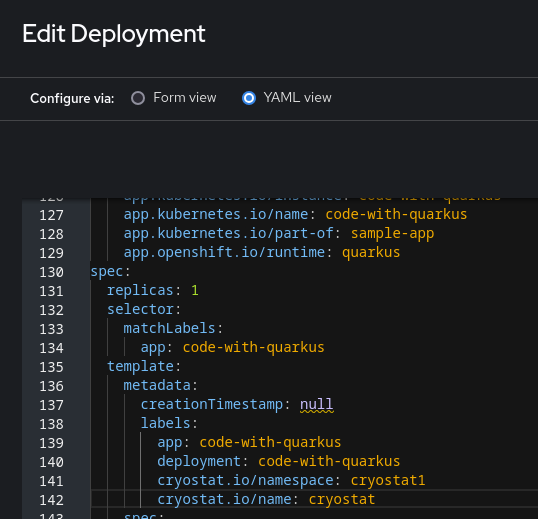Image resolution: width=538 pixels, height=519 pixels.
Task: Click the 'metadata:' key on line 136
Action: click(161, 385)
